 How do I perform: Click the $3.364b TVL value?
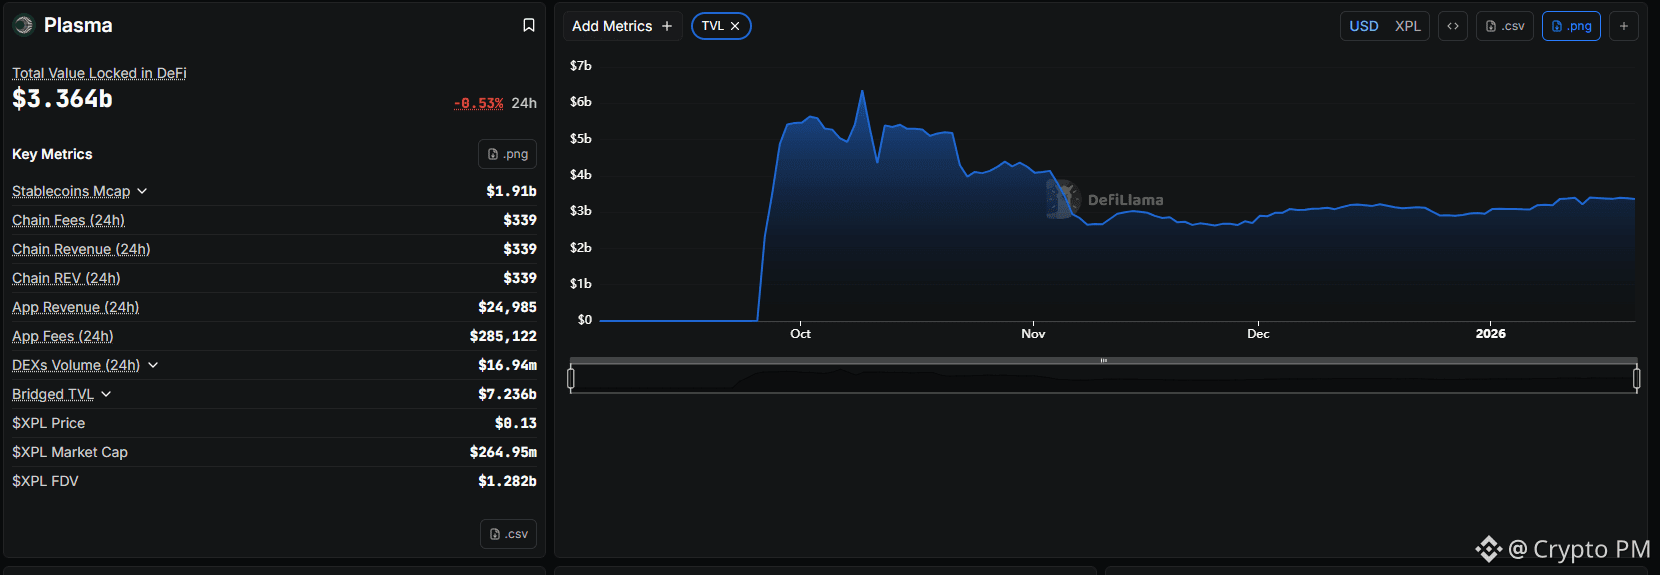[62, 99]
